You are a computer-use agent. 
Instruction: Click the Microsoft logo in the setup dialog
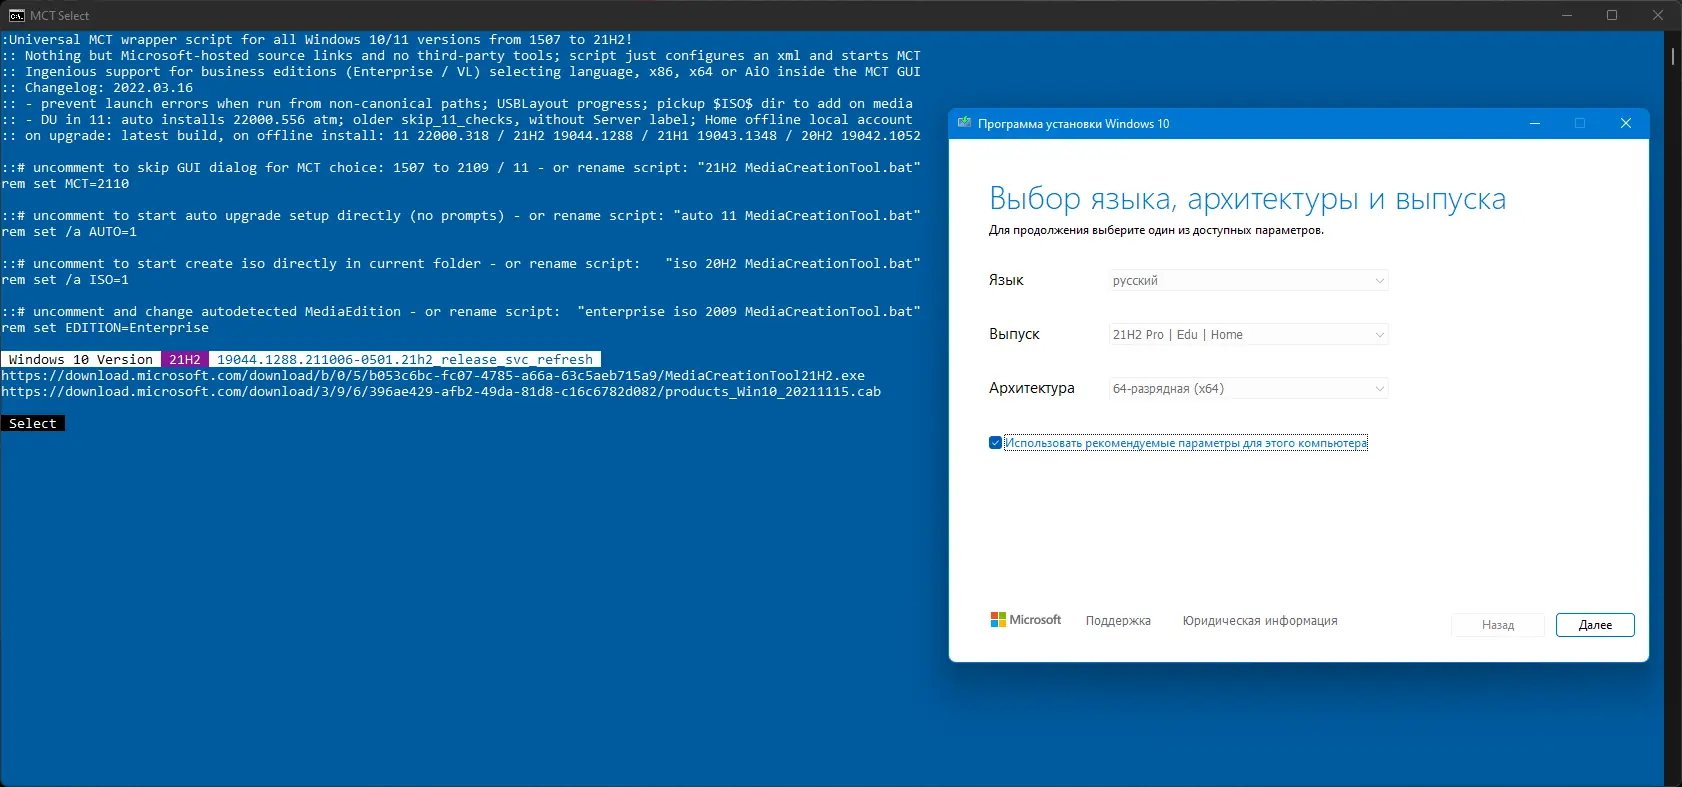[1026, 620]
